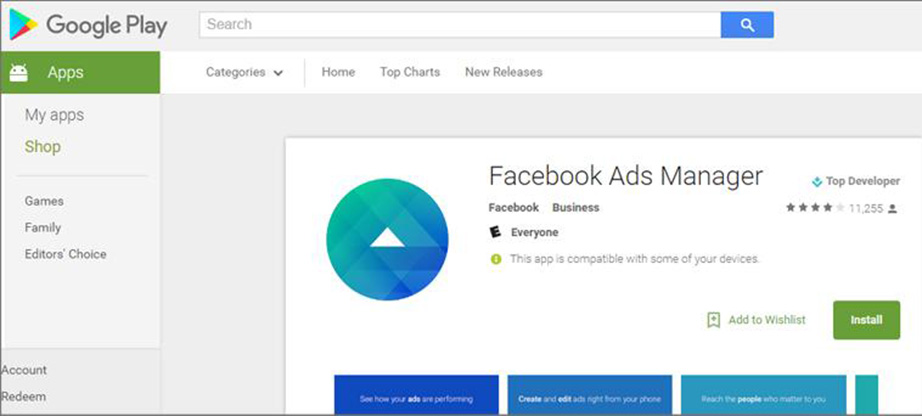Select the Apps section header
922x416 pixels.
tap(80, 72)
